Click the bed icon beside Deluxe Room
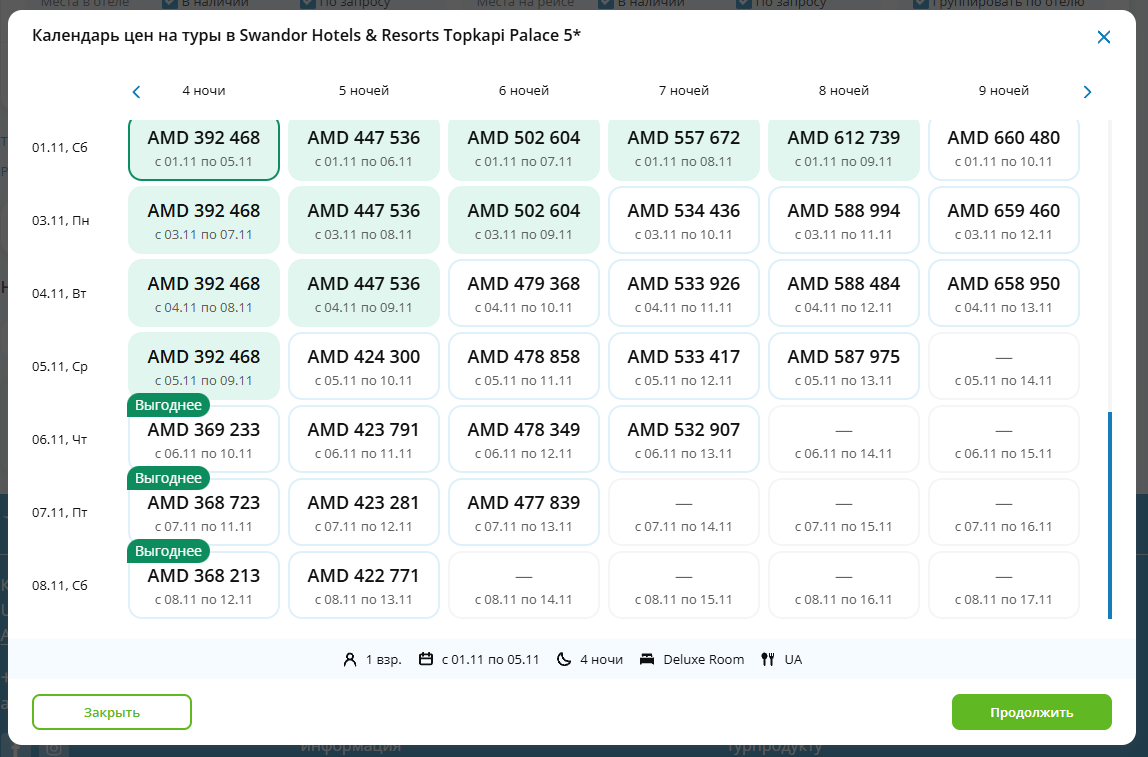1148x757 pixels. coord(647,659)
